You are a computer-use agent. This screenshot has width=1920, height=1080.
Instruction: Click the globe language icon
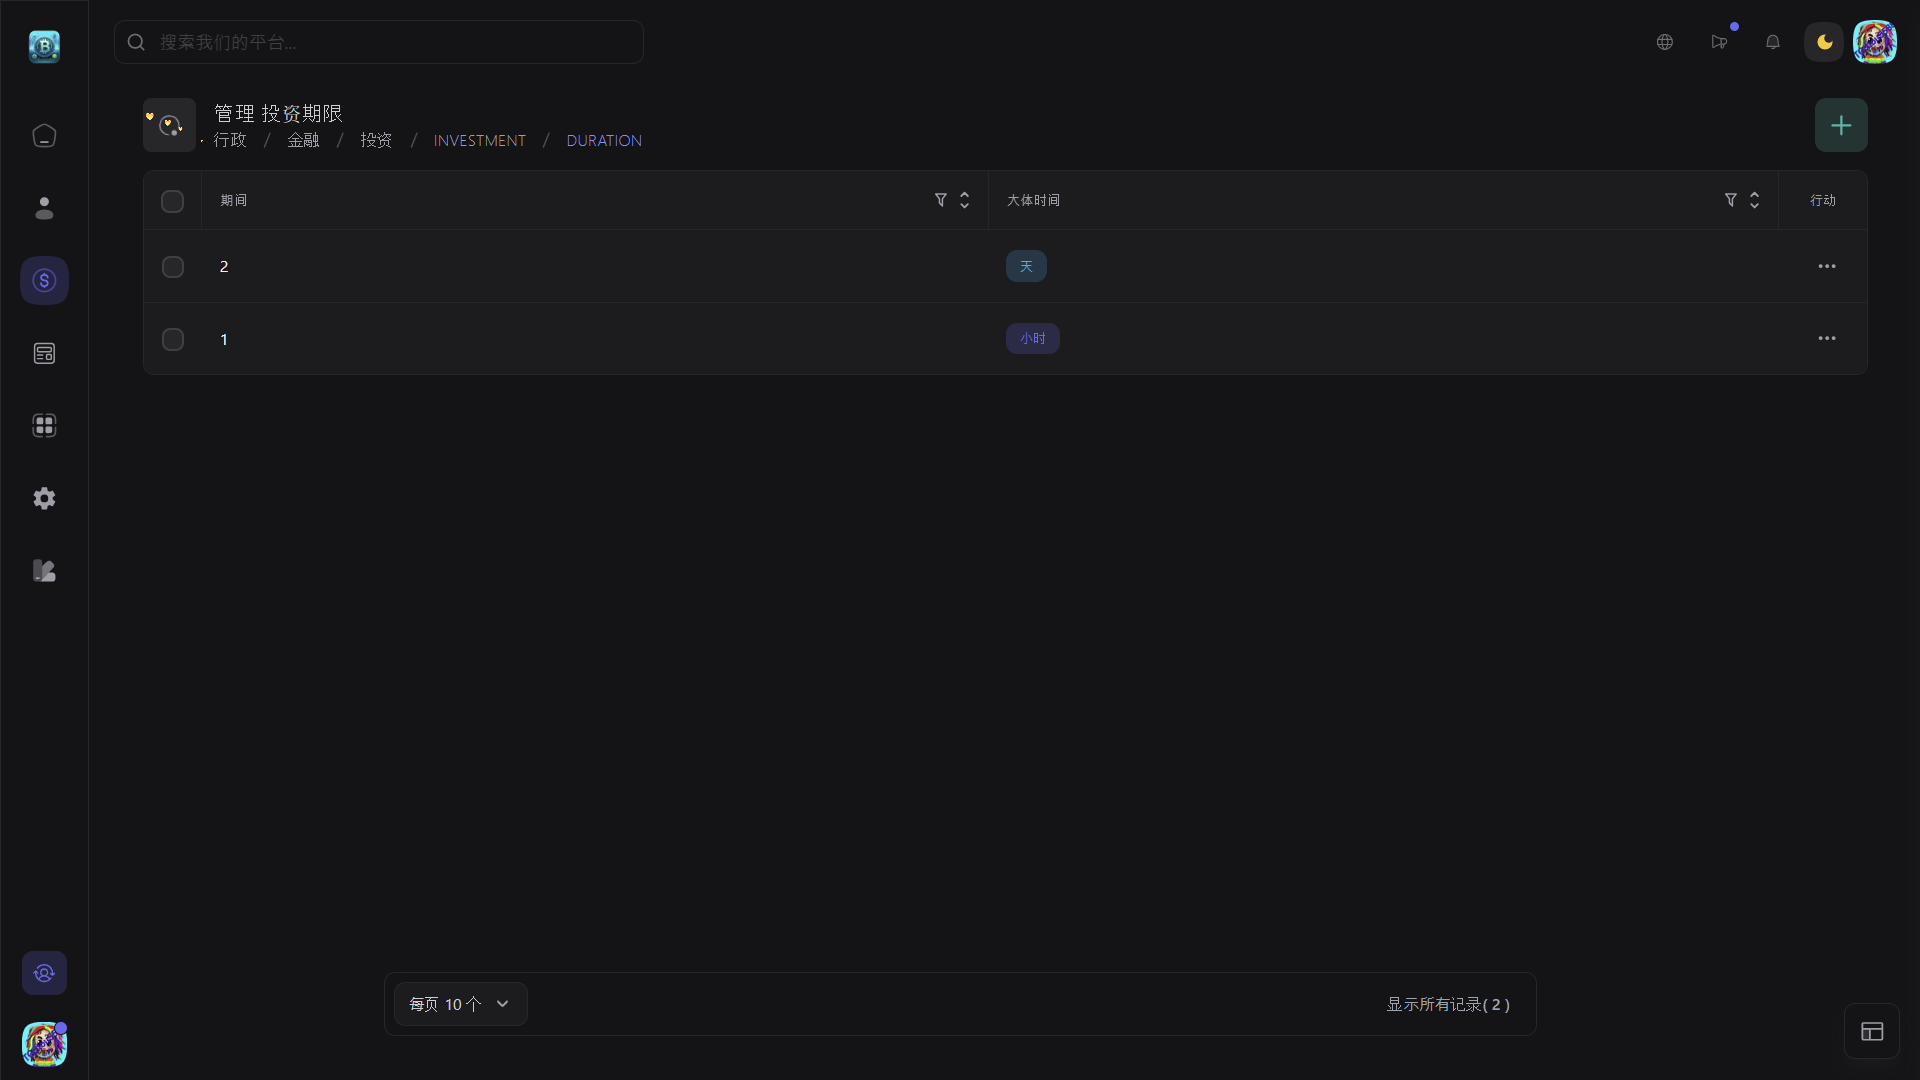click(1665, 42)
